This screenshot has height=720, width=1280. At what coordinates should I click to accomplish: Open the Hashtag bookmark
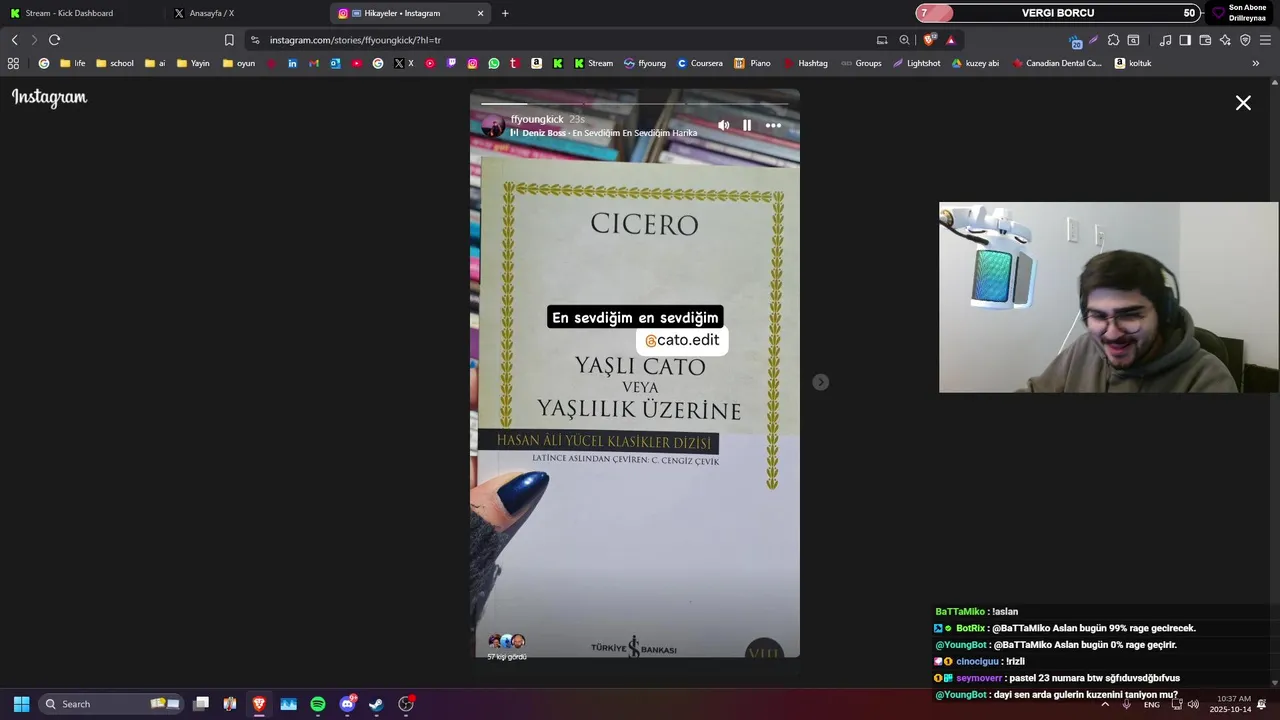tap(805, 63)
